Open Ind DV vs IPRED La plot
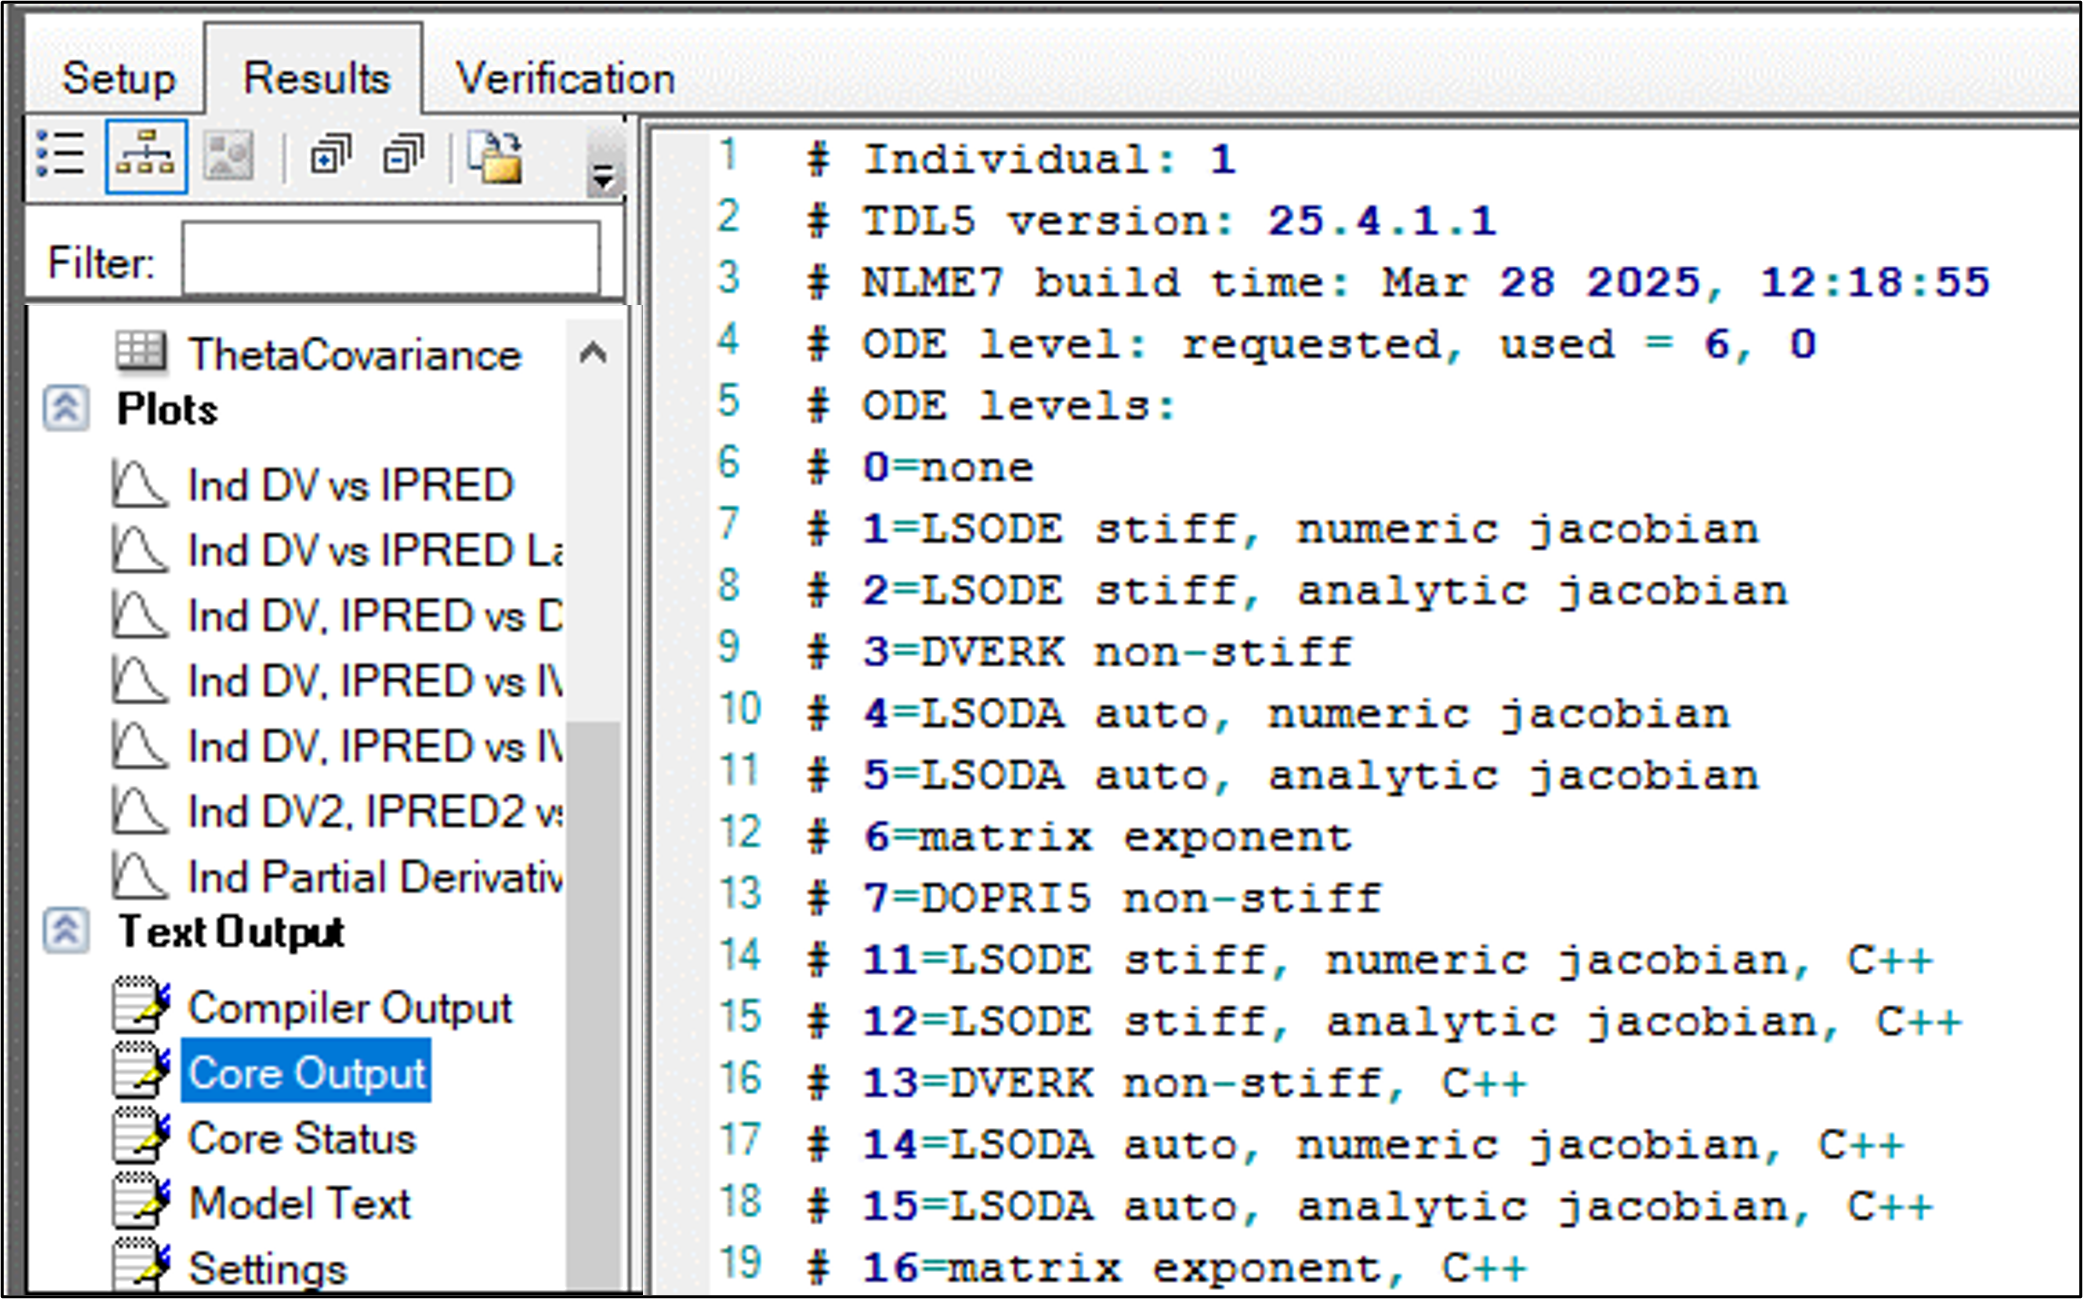This screenshot has height=1299, width=2083. [x=375, y=551]
